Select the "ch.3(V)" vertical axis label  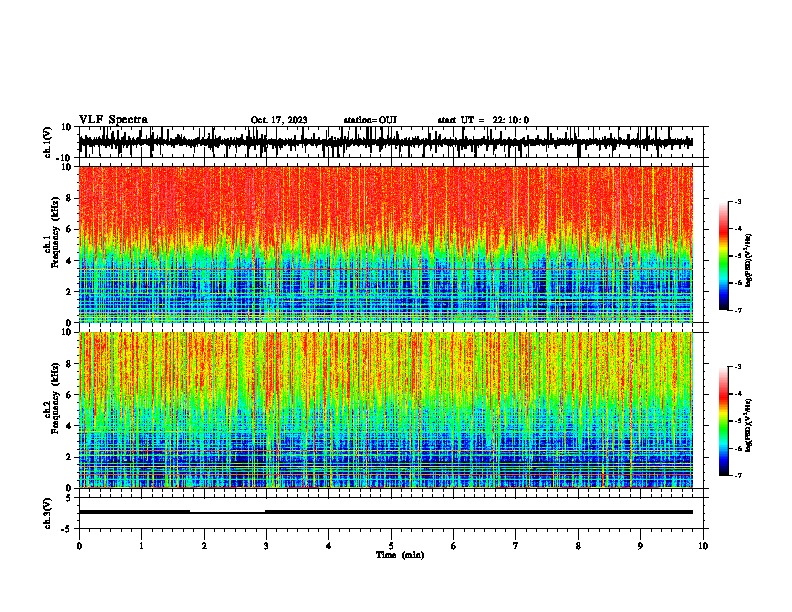click(48, 513)
